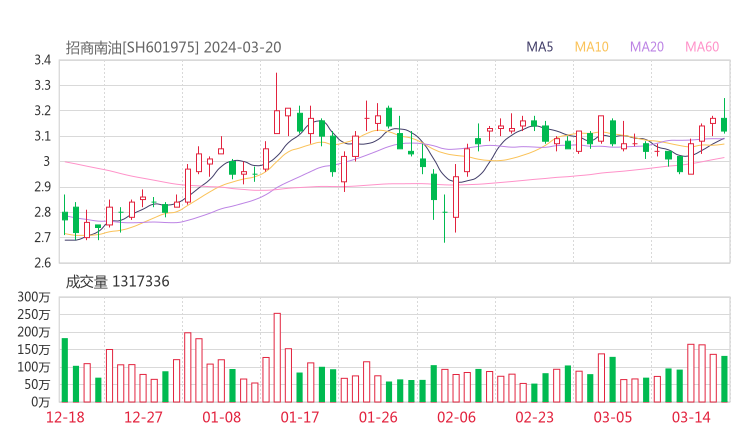This screenshot has height=440, width=740.
Task: Click the 12-27 date label
Action: 143,417
